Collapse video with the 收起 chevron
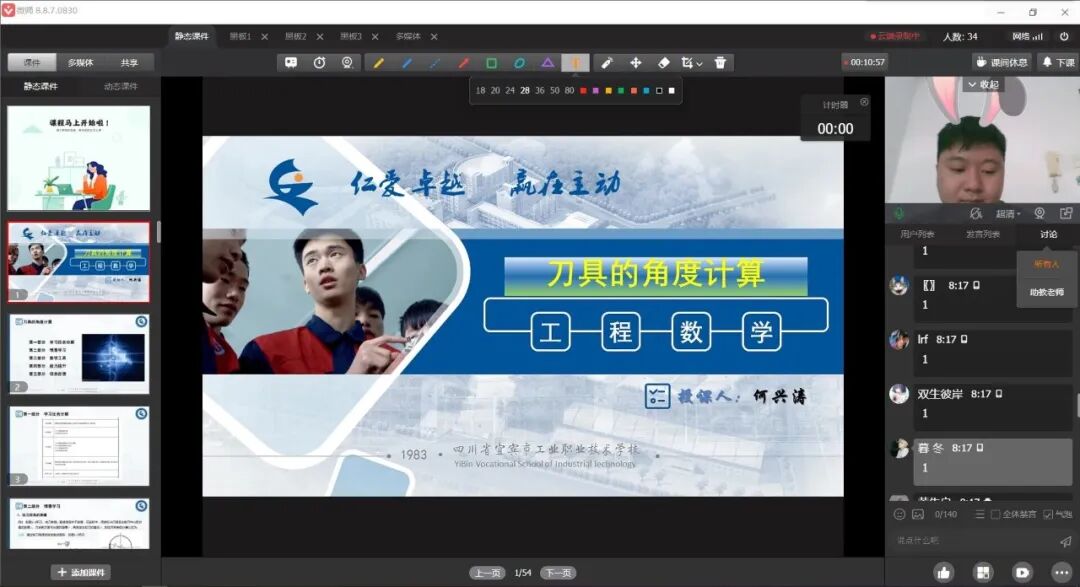 984,84
